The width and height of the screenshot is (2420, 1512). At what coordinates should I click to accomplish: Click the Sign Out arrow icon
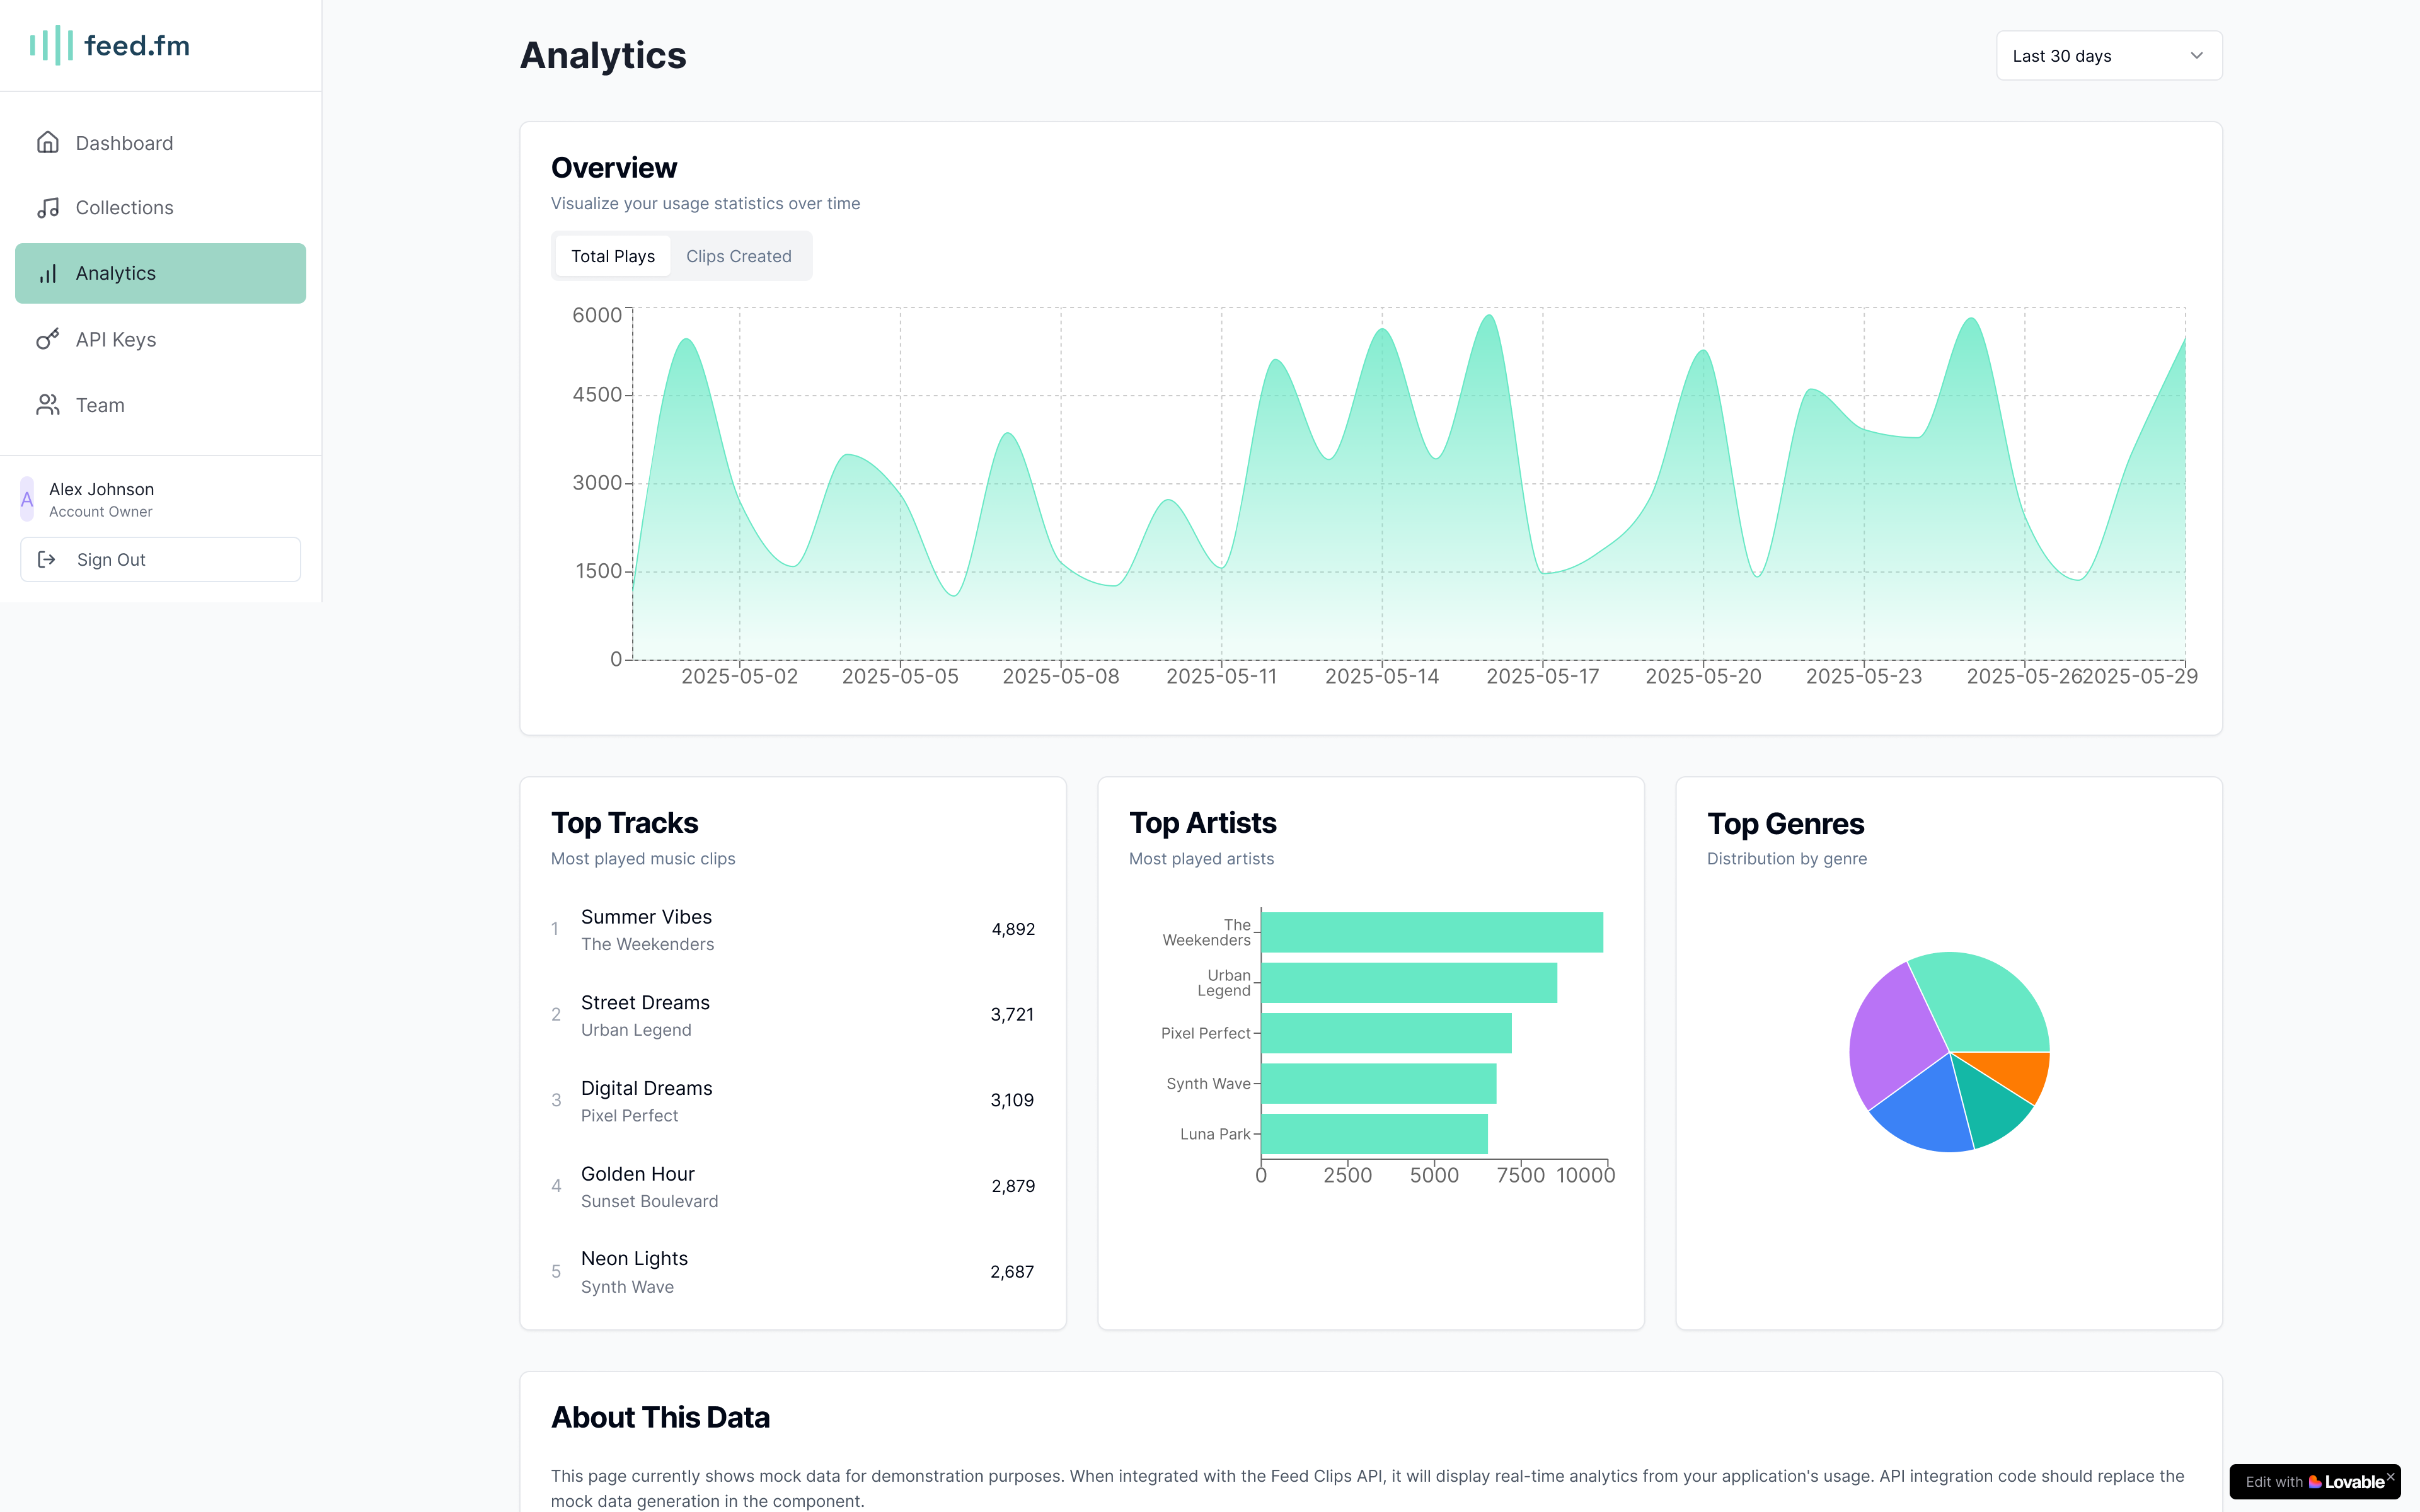[46, 560]
